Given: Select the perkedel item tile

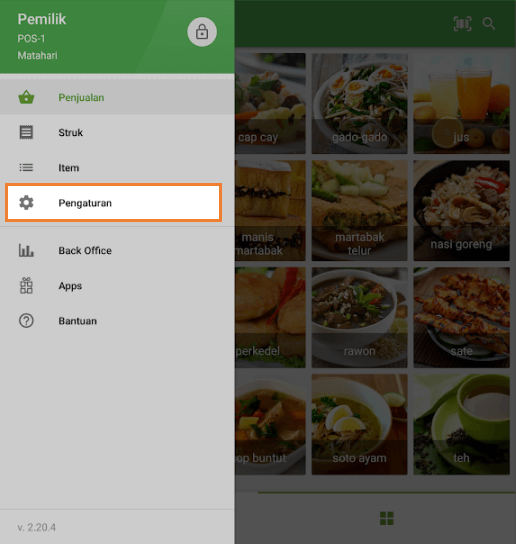Looking at the screenshot, I should [270, 317].
